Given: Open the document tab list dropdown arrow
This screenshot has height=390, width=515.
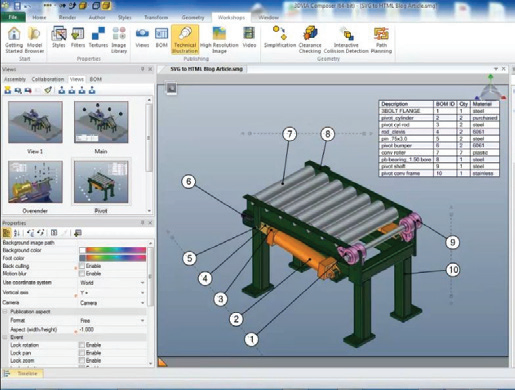Looking at the screenshot, I should pyautogui.click(x=496, y=69).
